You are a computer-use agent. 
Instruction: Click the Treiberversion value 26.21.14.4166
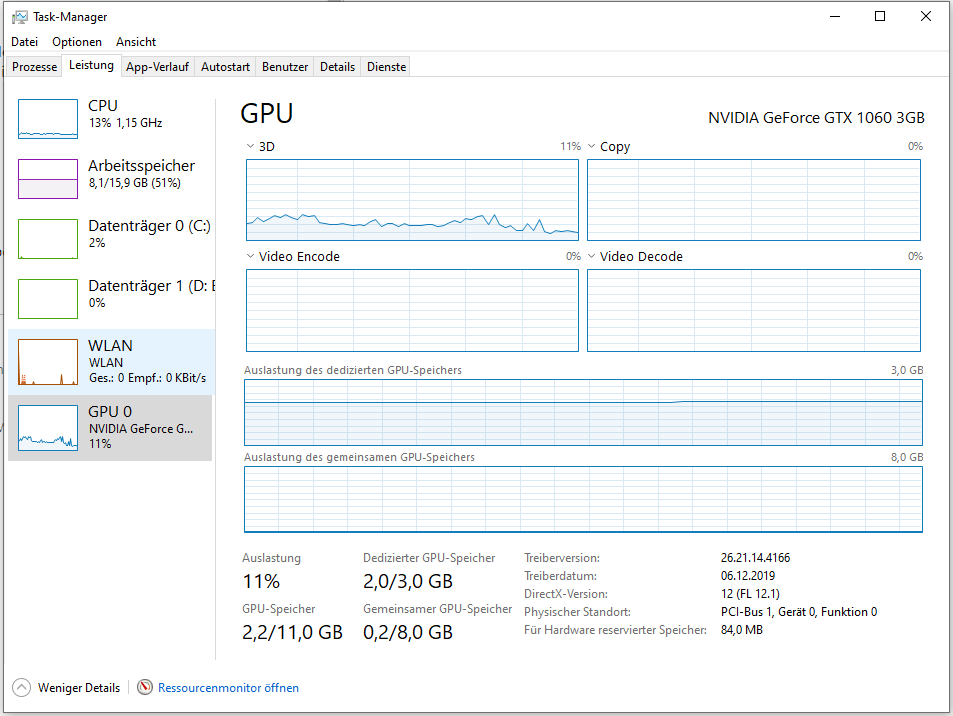point(755,558)
